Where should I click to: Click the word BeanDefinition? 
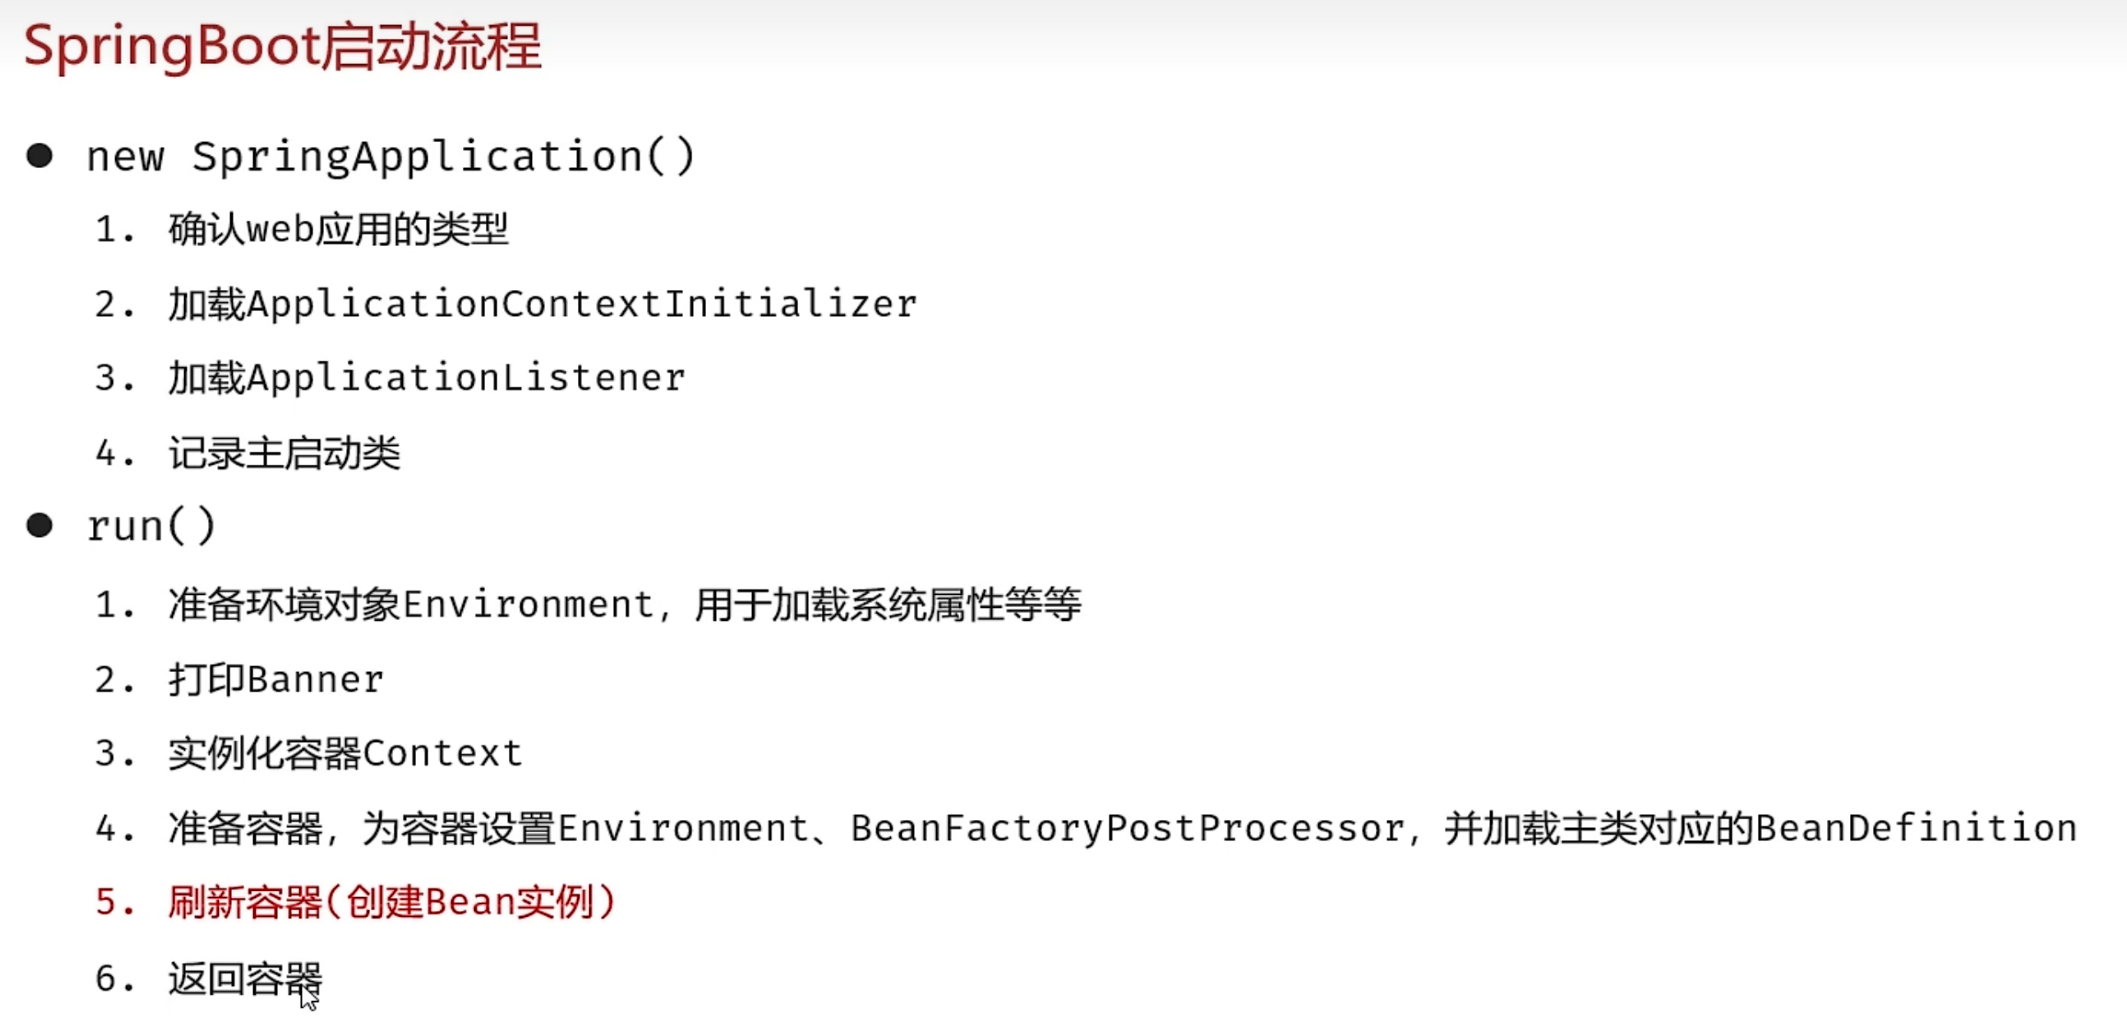1916,829
